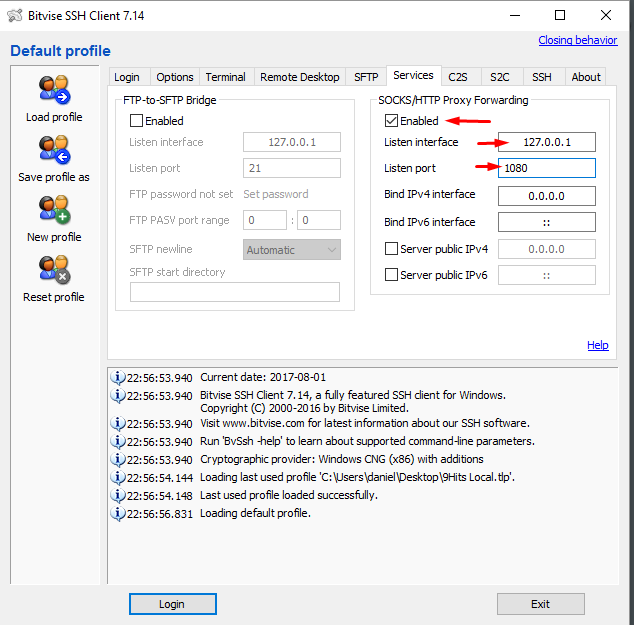Open the Options tab
The image size is (634, 625).
click(x=175, y=77)
